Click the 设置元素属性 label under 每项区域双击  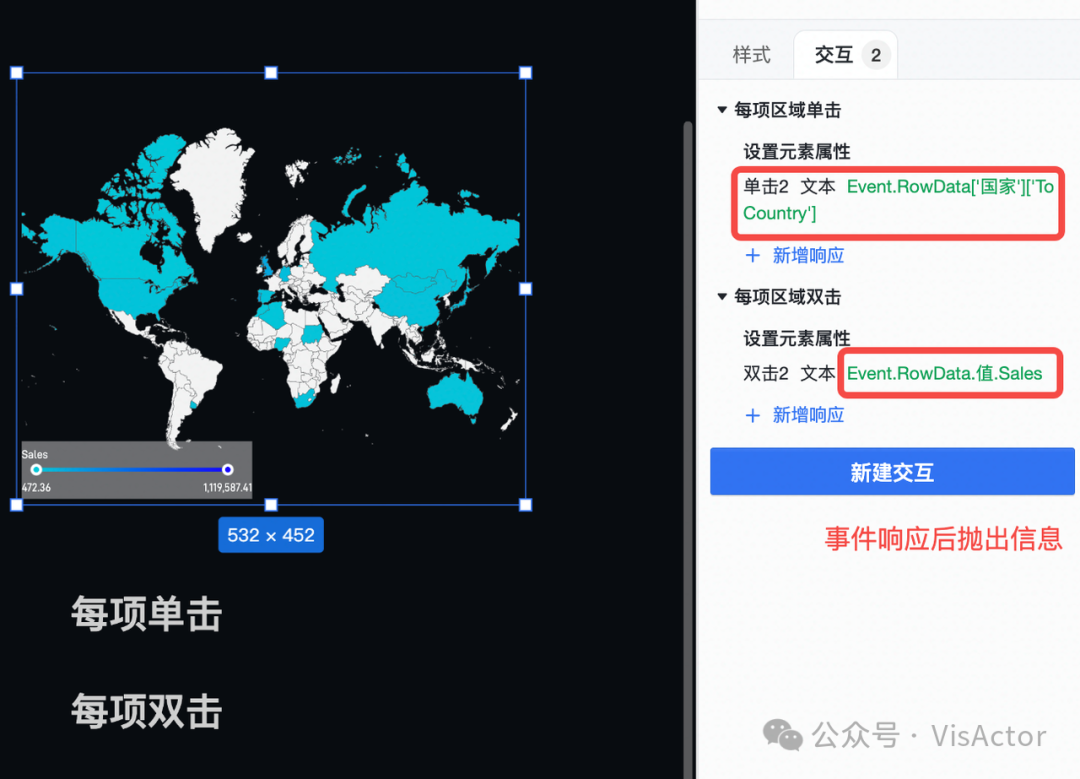pos(797,338)
